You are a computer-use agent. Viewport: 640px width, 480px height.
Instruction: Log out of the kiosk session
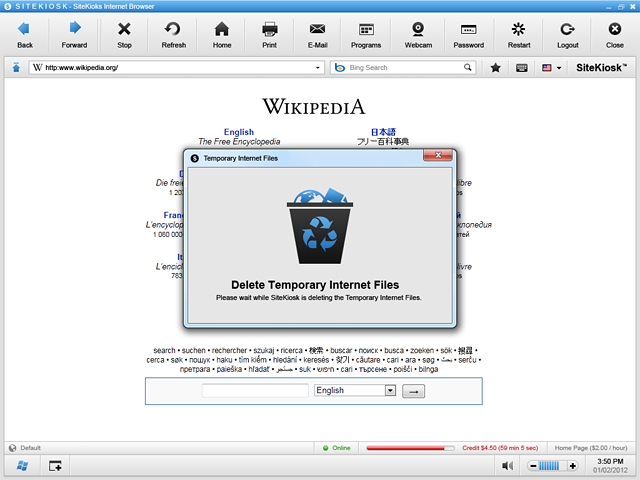point(567,35)
